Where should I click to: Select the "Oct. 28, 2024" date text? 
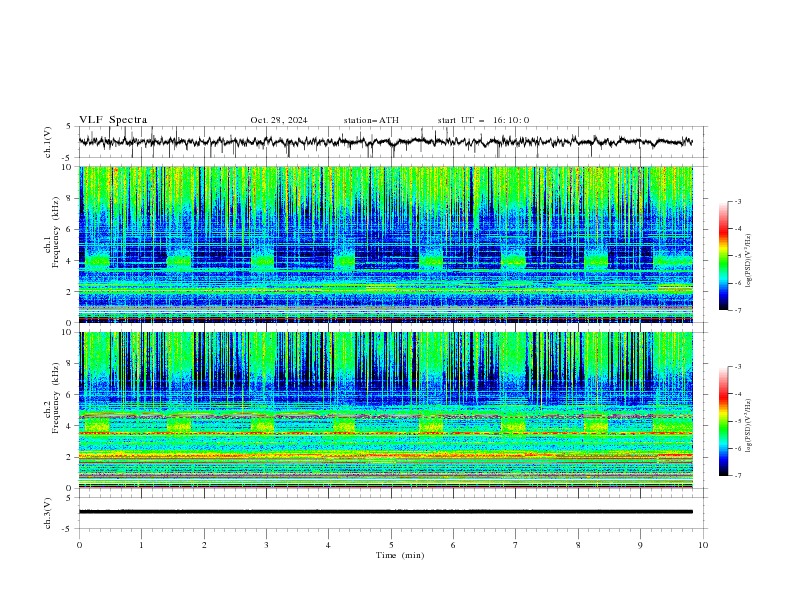pyautogui.click(x=279, y=120)
